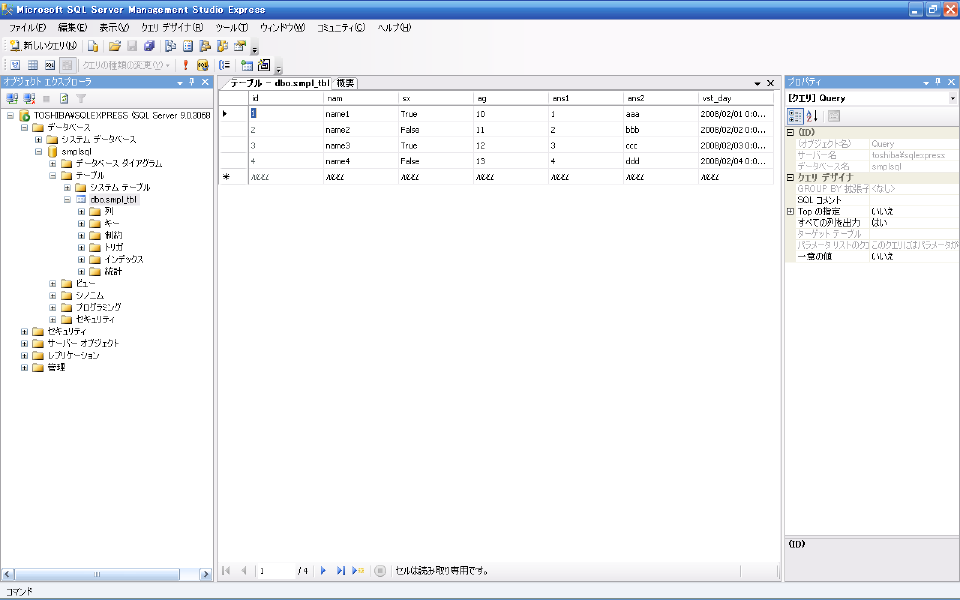Expand the システム データベース node
Viewport: 960px width, 600px height.
tap(39, 140)
